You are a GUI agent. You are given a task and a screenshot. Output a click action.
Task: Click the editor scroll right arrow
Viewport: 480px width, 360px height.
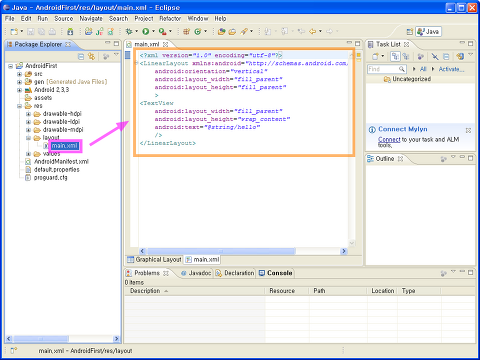[x=344, y=251]
